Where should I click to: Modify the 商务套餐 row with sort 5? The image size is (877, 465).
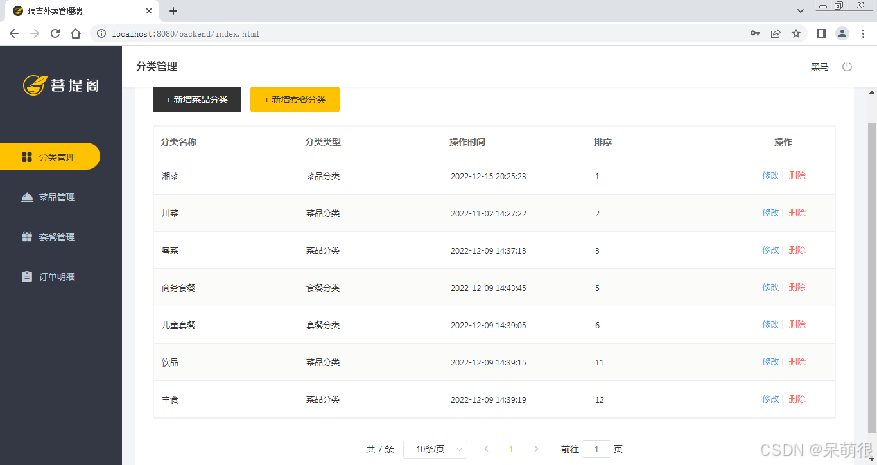point(770,287)
